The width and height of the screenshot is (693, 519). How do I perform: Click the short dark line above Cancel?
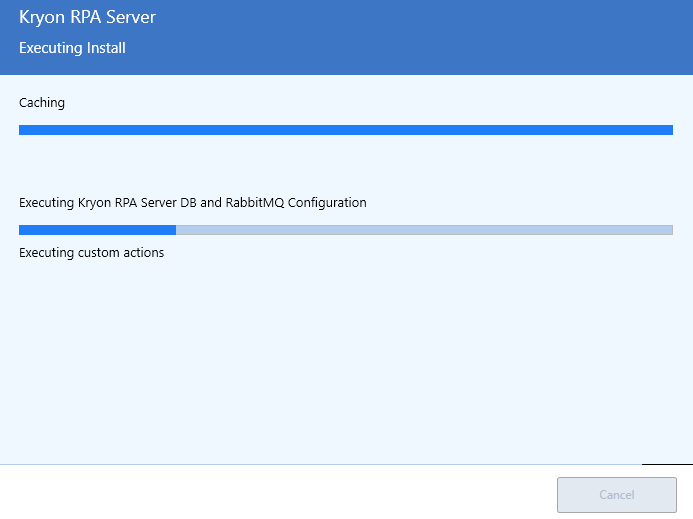coord(667,465)
